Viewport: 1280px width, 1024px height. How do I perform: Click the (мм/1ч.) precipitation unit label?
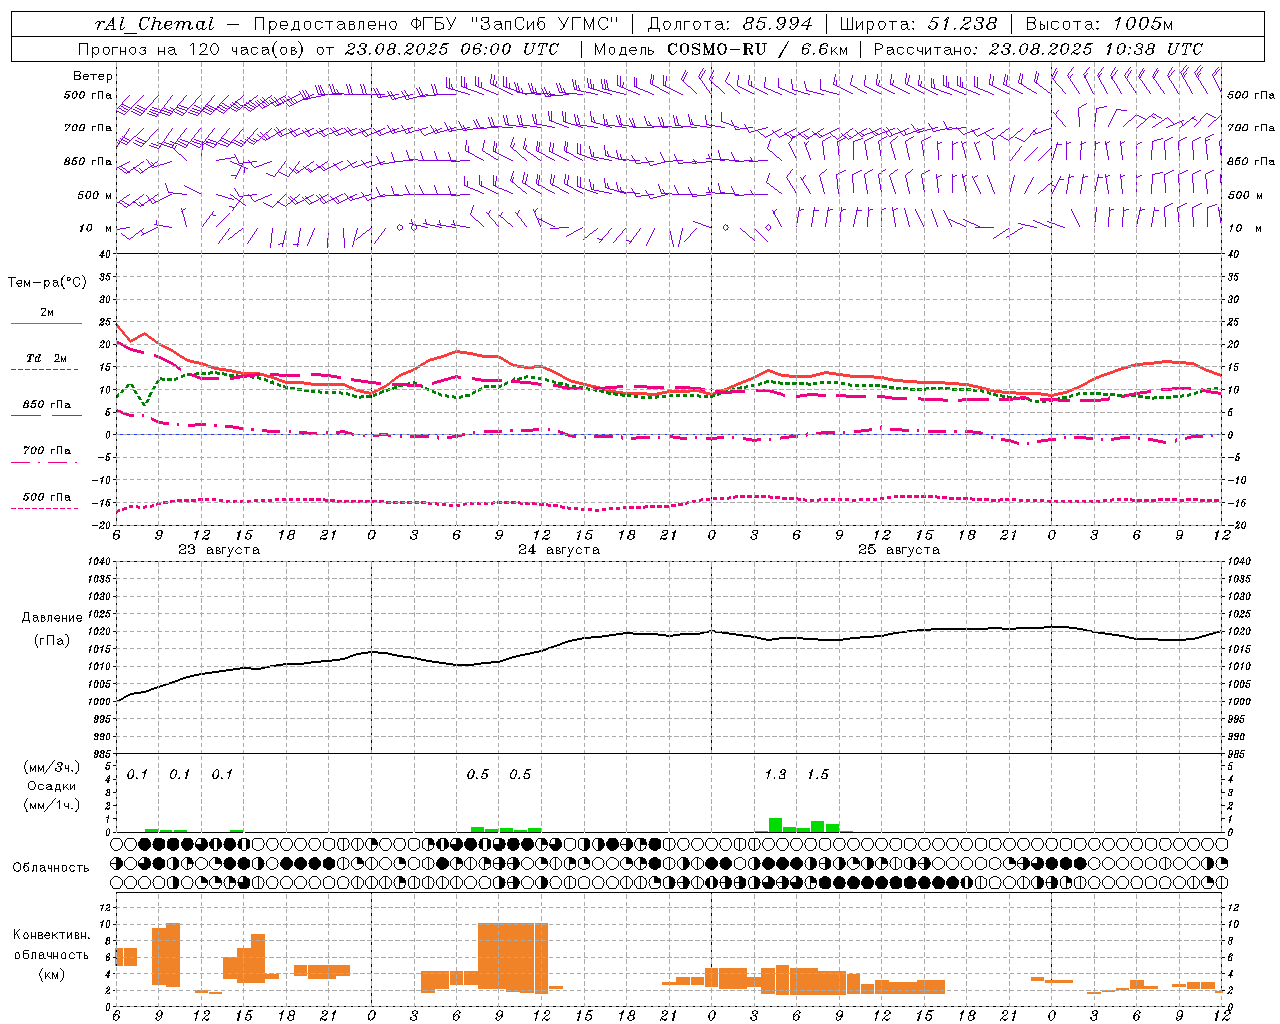point(52,805)
